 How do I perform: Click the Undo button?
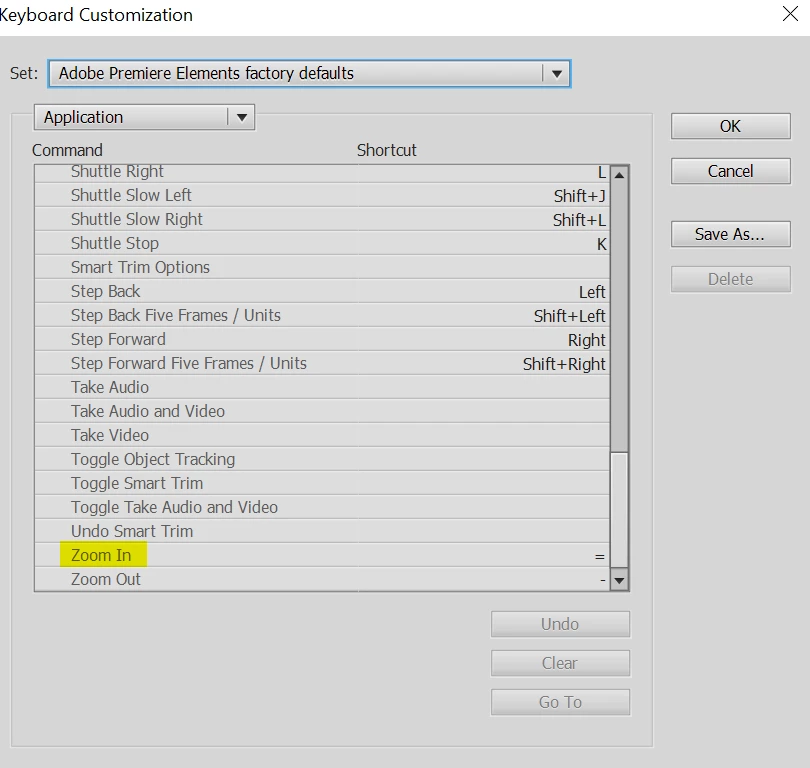point(560,624)
